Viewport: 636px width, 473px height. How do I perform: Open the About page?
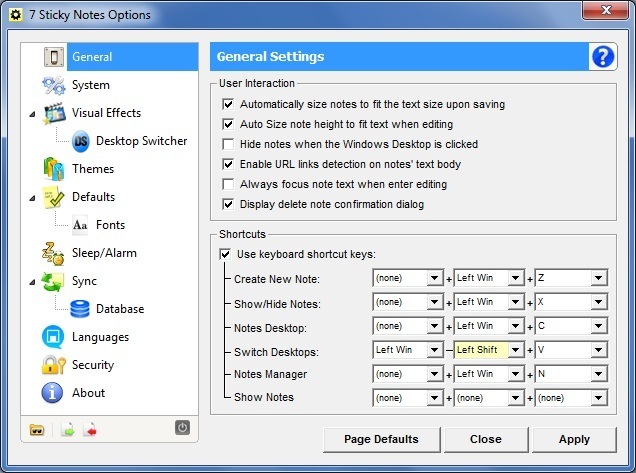[x=88, y=393]
